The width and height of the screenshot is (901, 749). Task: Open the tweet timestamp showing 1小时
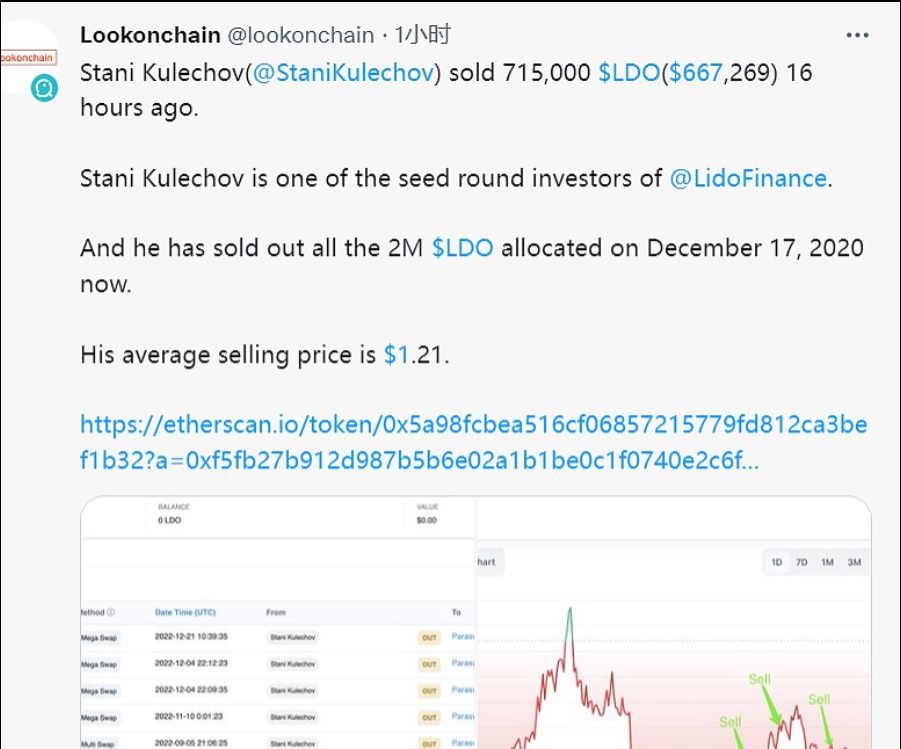[x=423, y=35]
